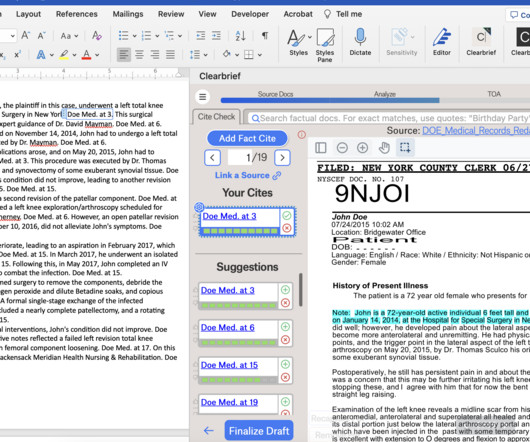Switch to the Review tab
Screen dimensions: 530x442
coord(171,14)
